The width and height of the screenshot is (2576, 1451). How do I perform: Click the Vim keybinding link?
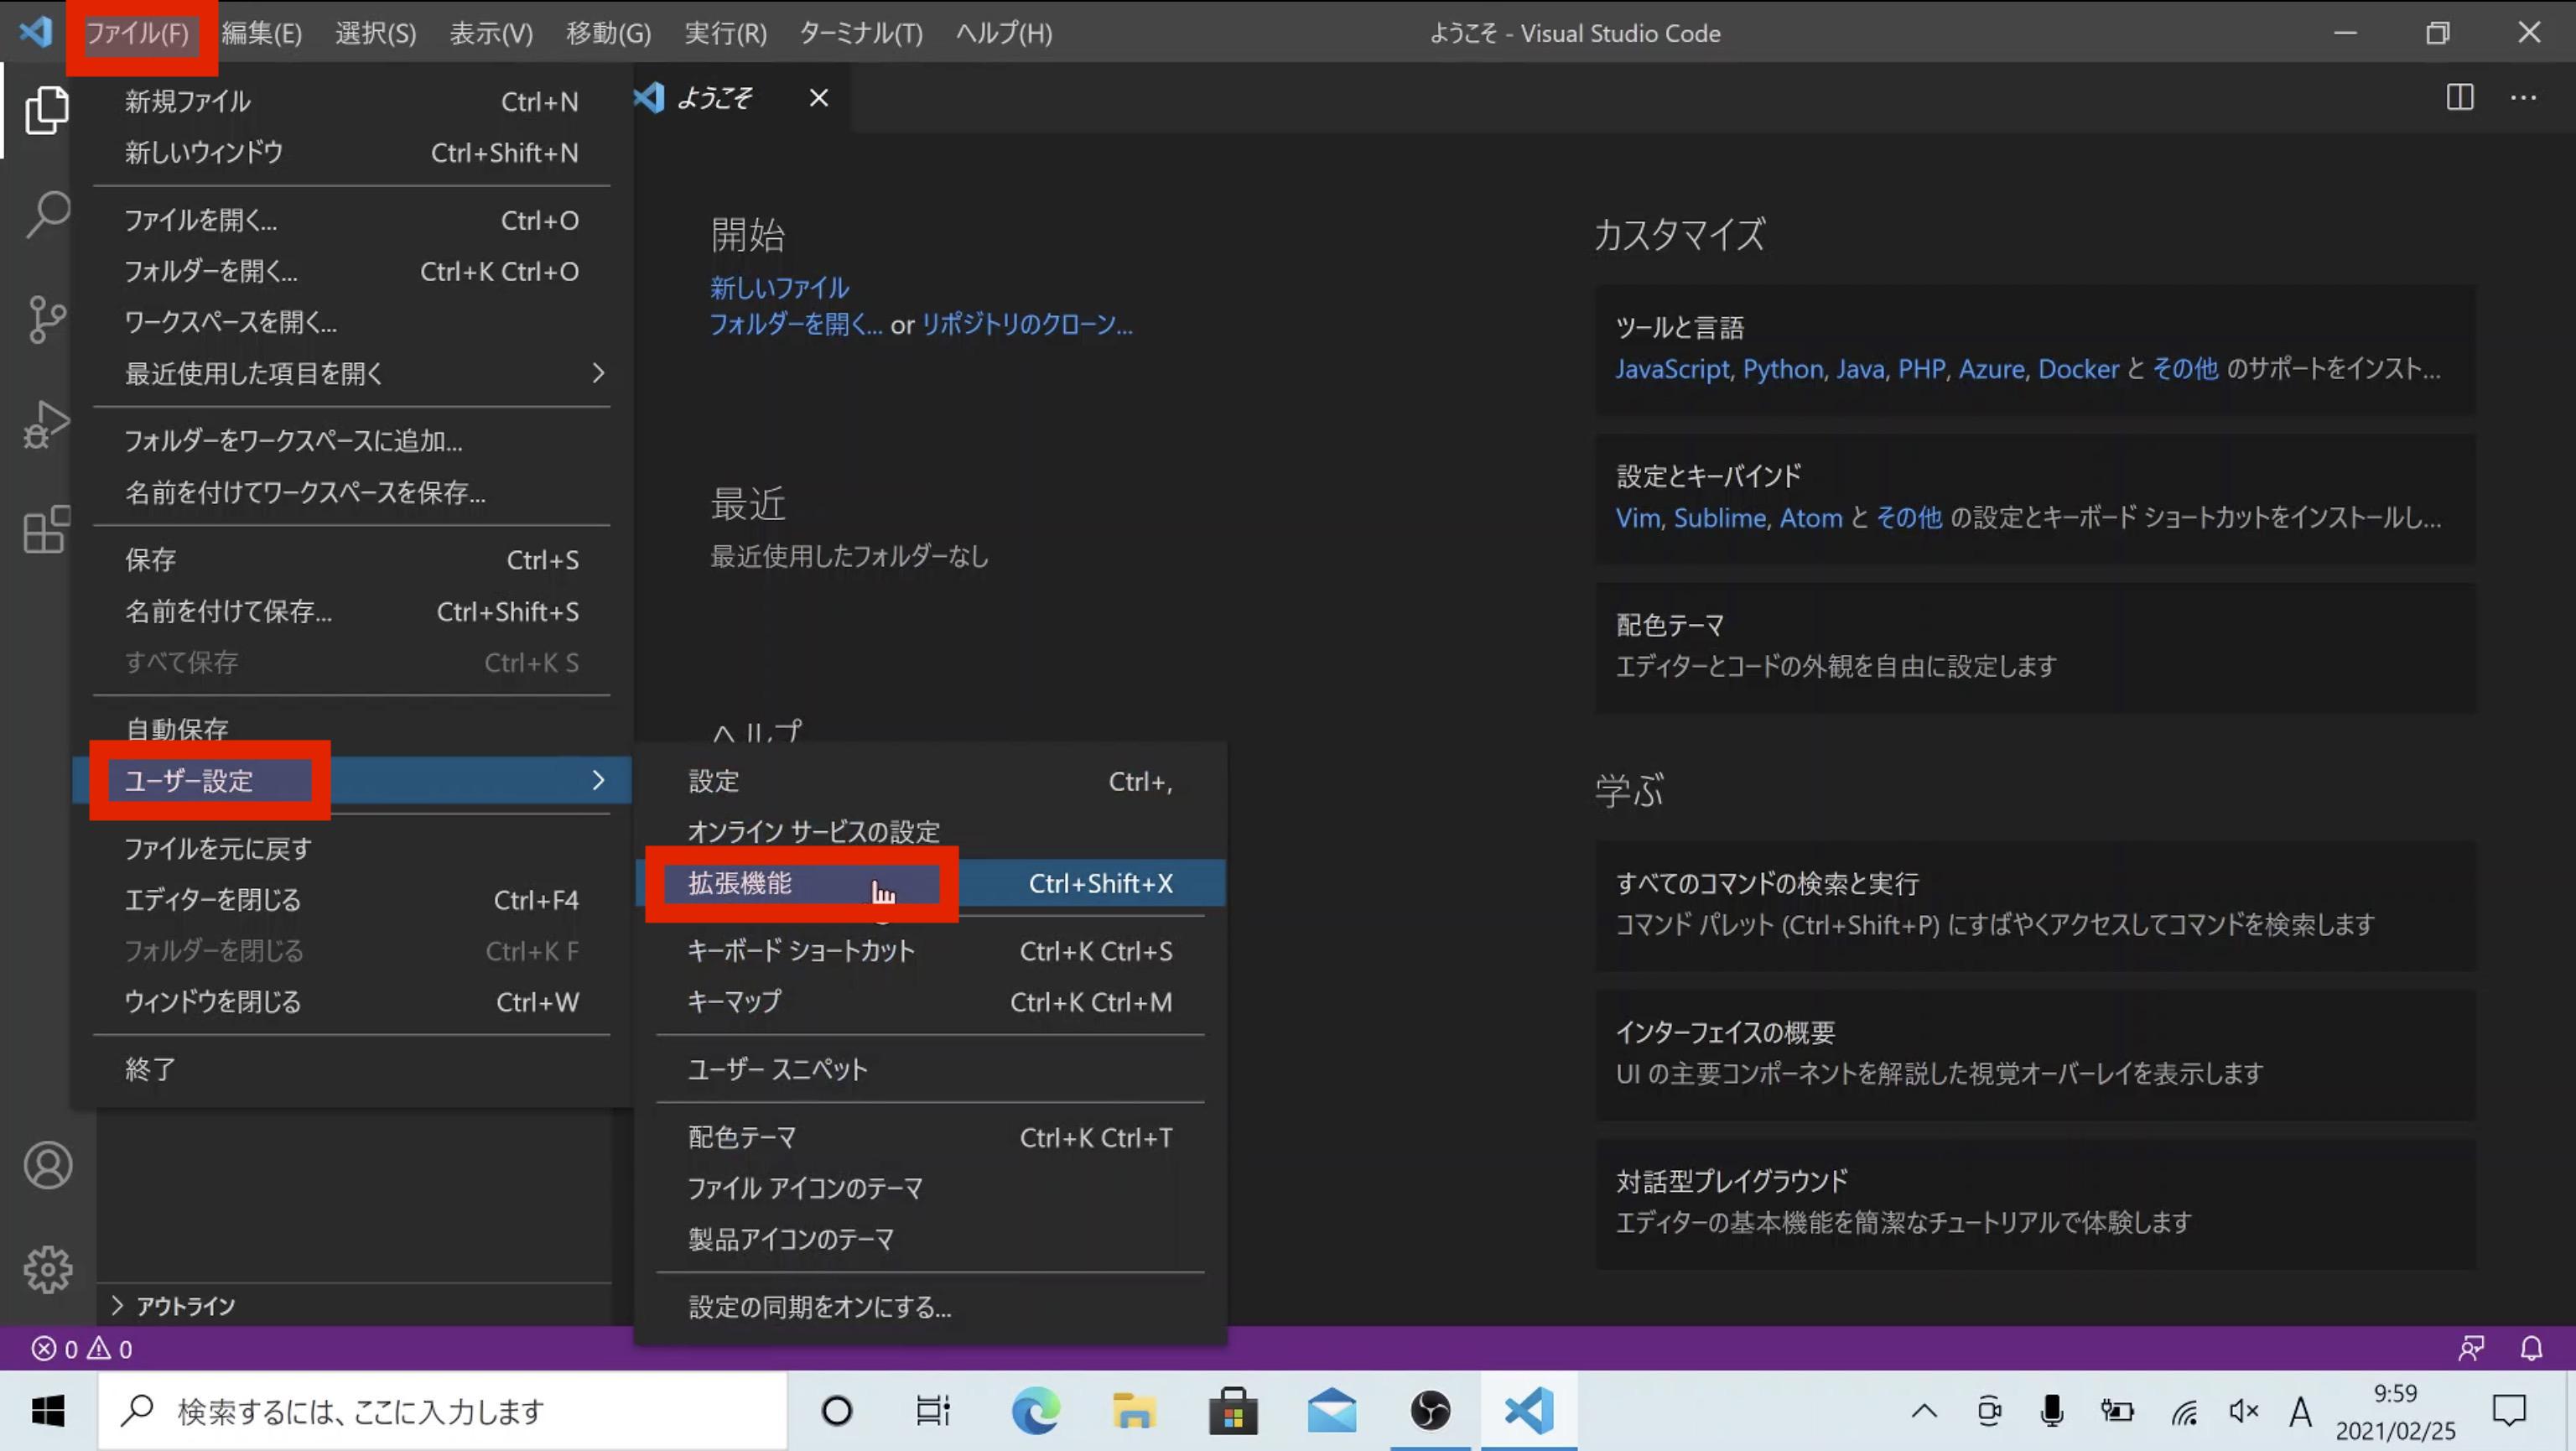pos(1637,518)
